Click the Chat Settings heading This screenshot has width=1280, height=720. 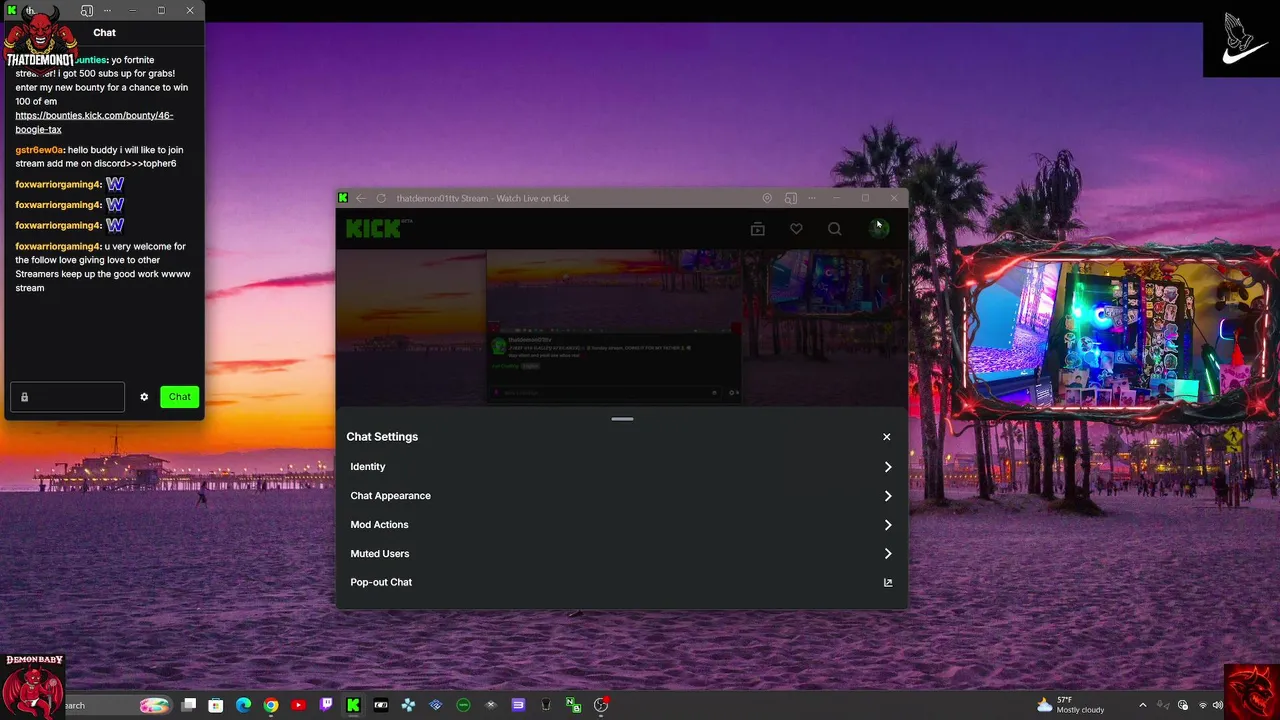tap(382, 437)
